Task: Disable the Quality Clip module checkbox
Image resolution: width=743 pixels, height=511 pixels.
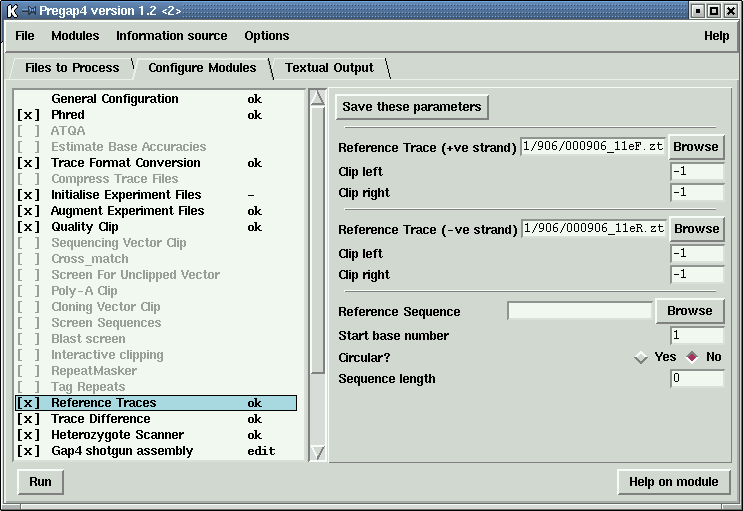Action: tap(29, 227)
